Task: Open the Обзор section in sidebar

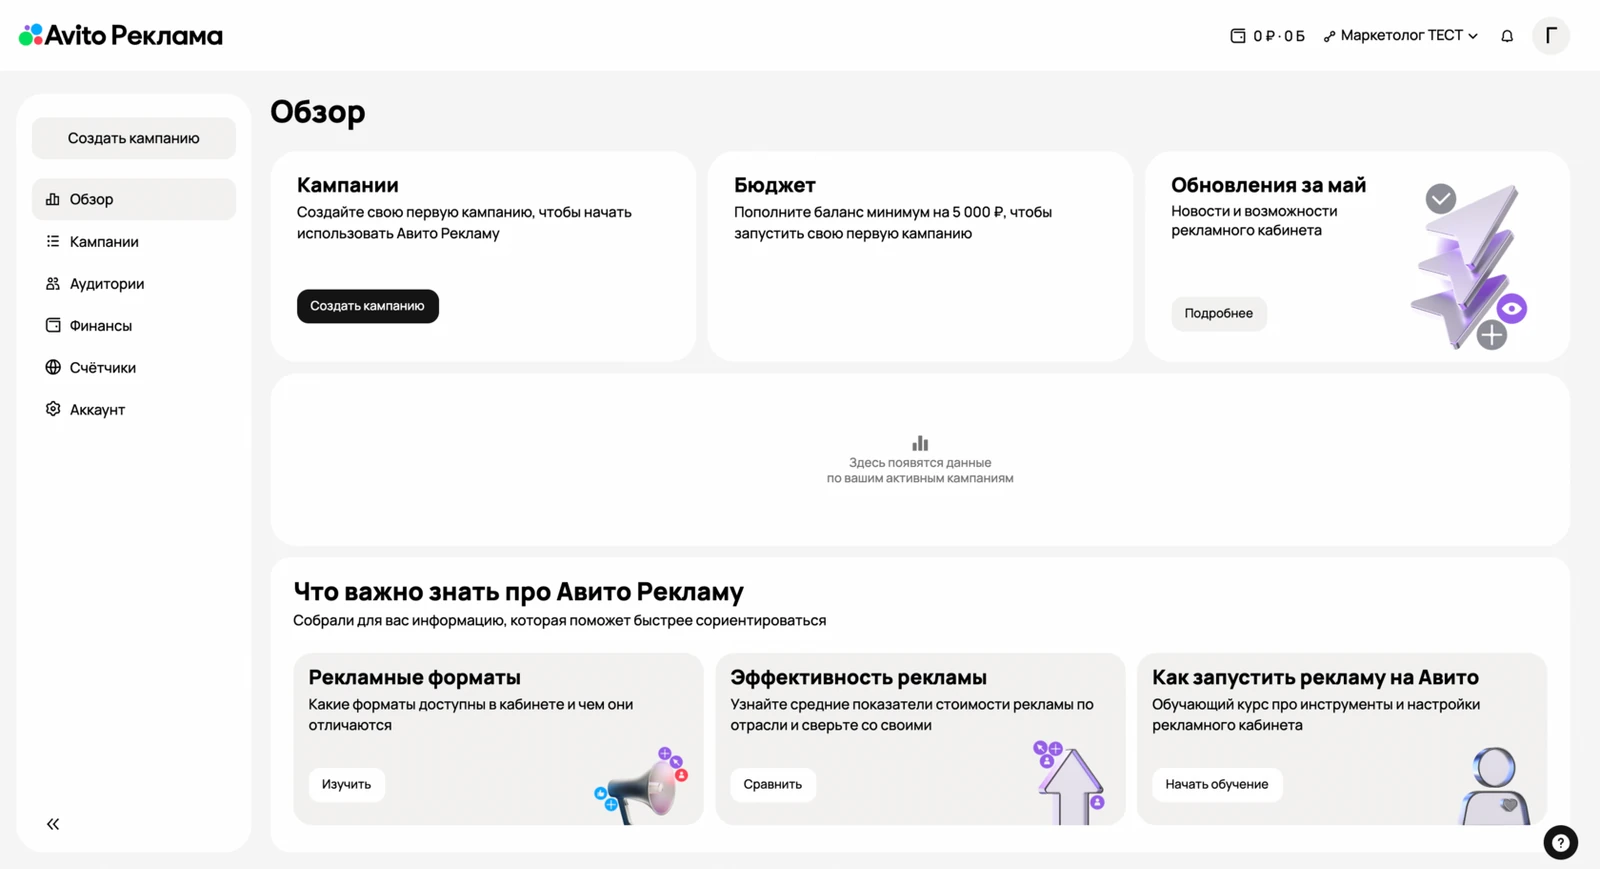Action: point(134,199)
